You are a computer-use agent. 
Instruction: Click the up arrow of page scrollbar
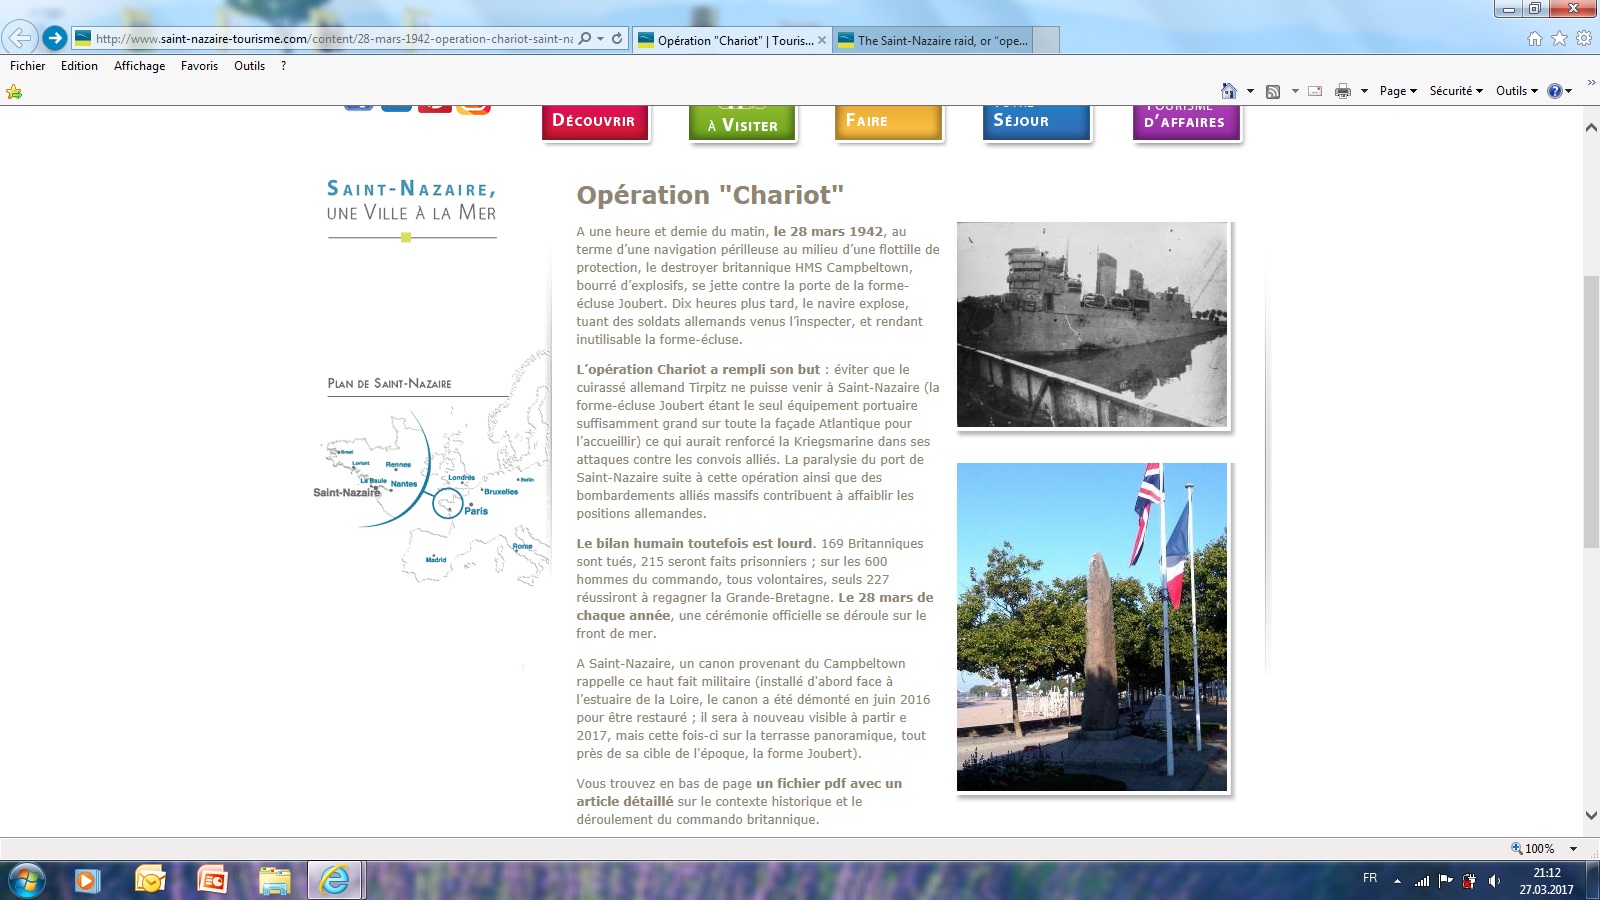click(1591, 128)
